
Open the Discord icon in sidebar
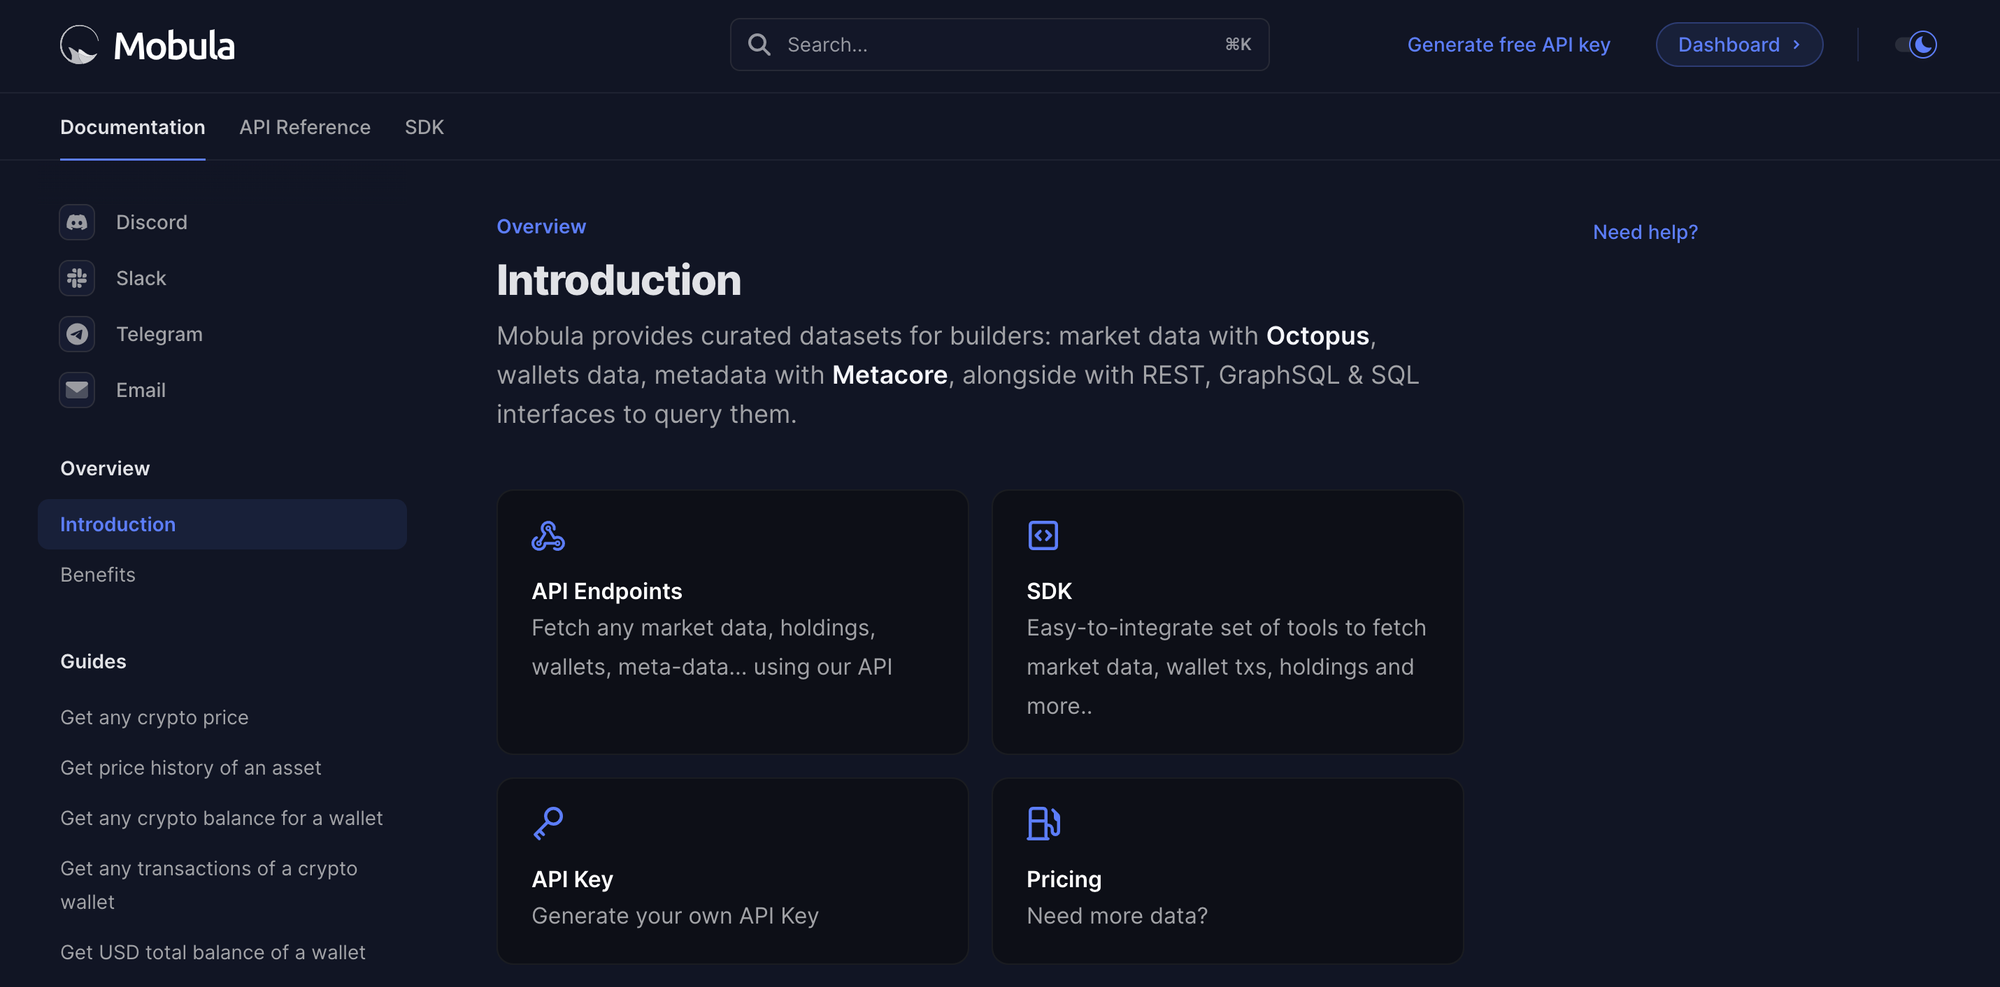pos(77,222)
